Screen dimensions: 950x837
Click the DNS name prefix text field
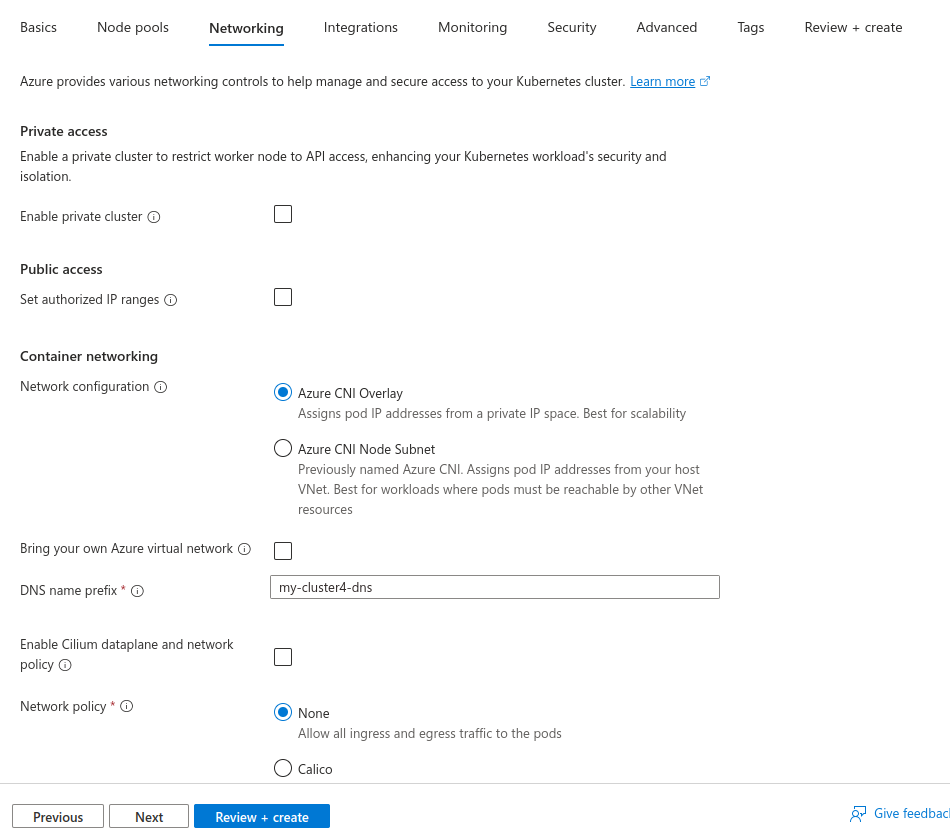click(495, 587)
